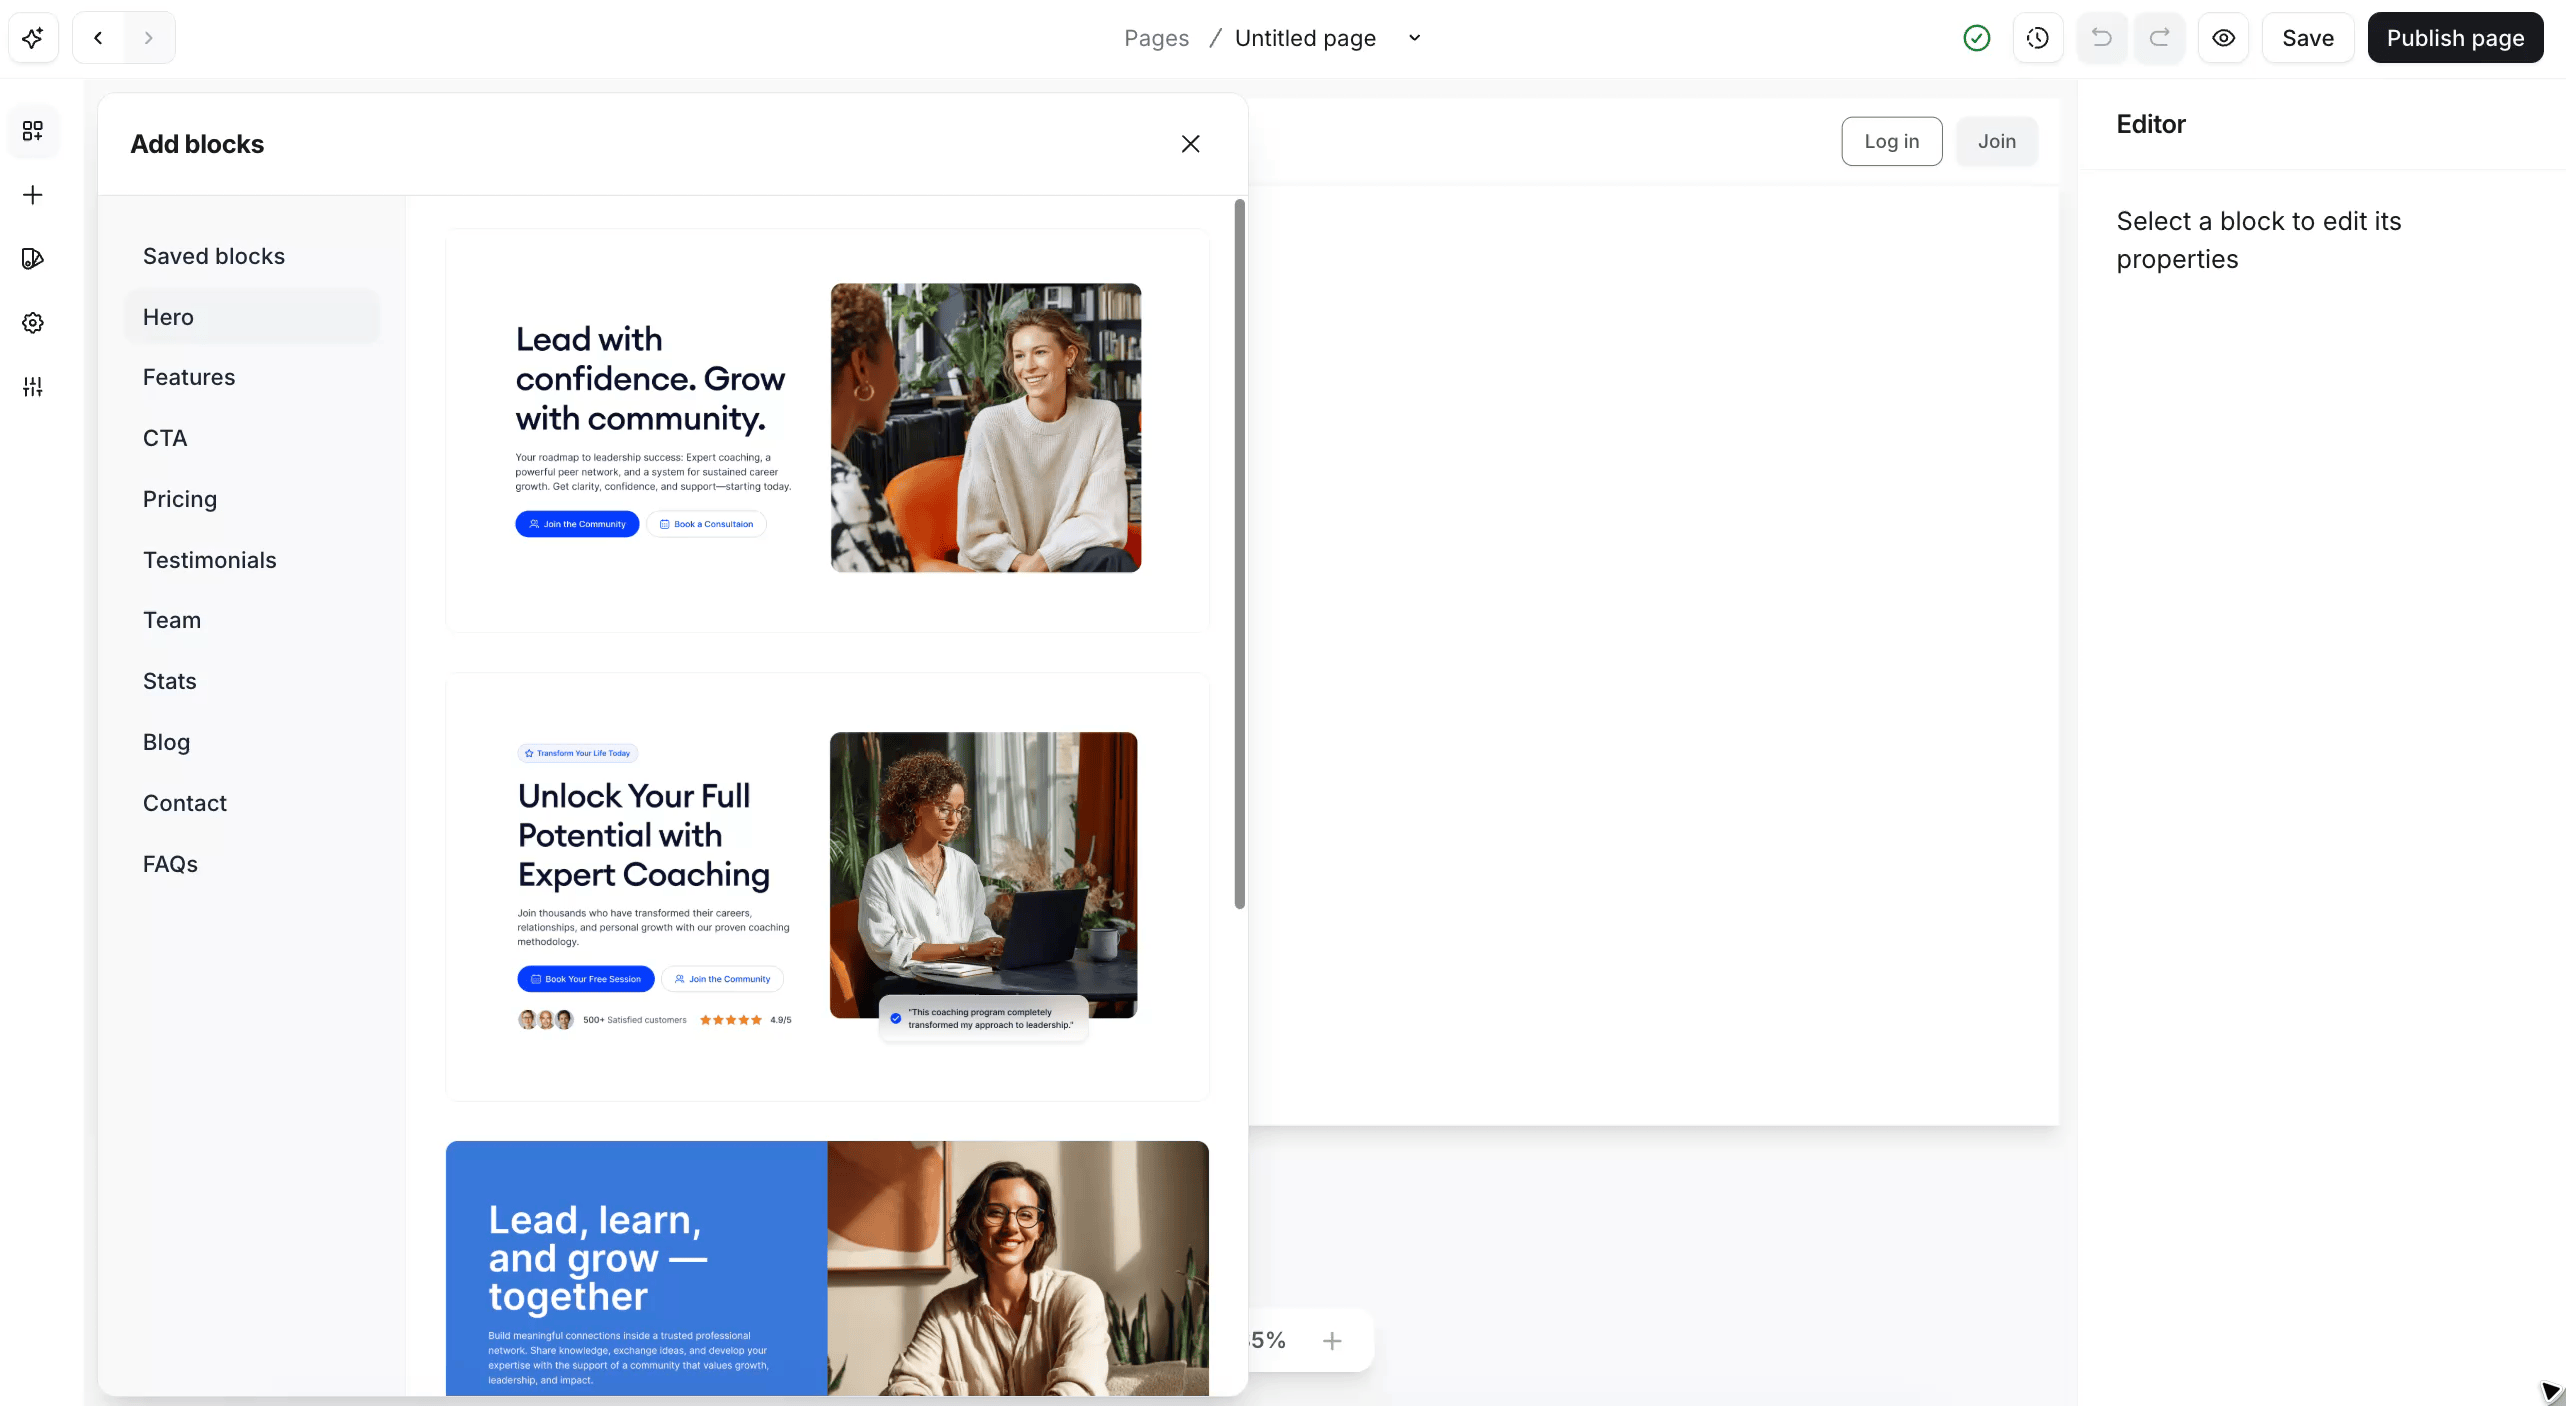This screenshot has height=1406, width=2566.
Task: Click the redo arrow button
Action: pos(2160,38)
